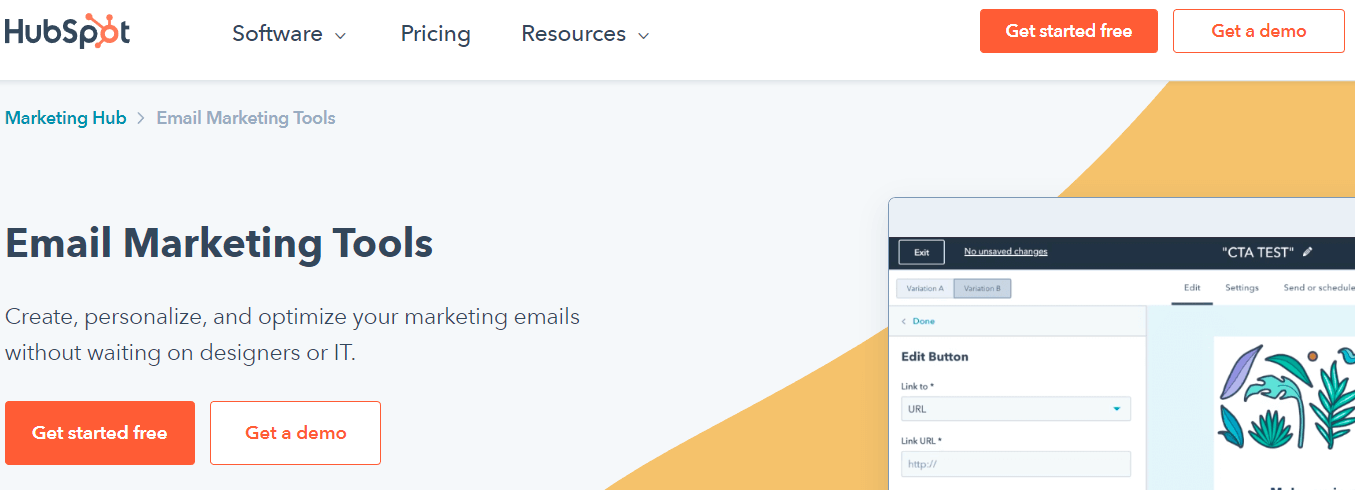The height and width of the screenshot is (490, 1355).
Task: Click "Get started free" in the header
Action: pos(1068,31)
